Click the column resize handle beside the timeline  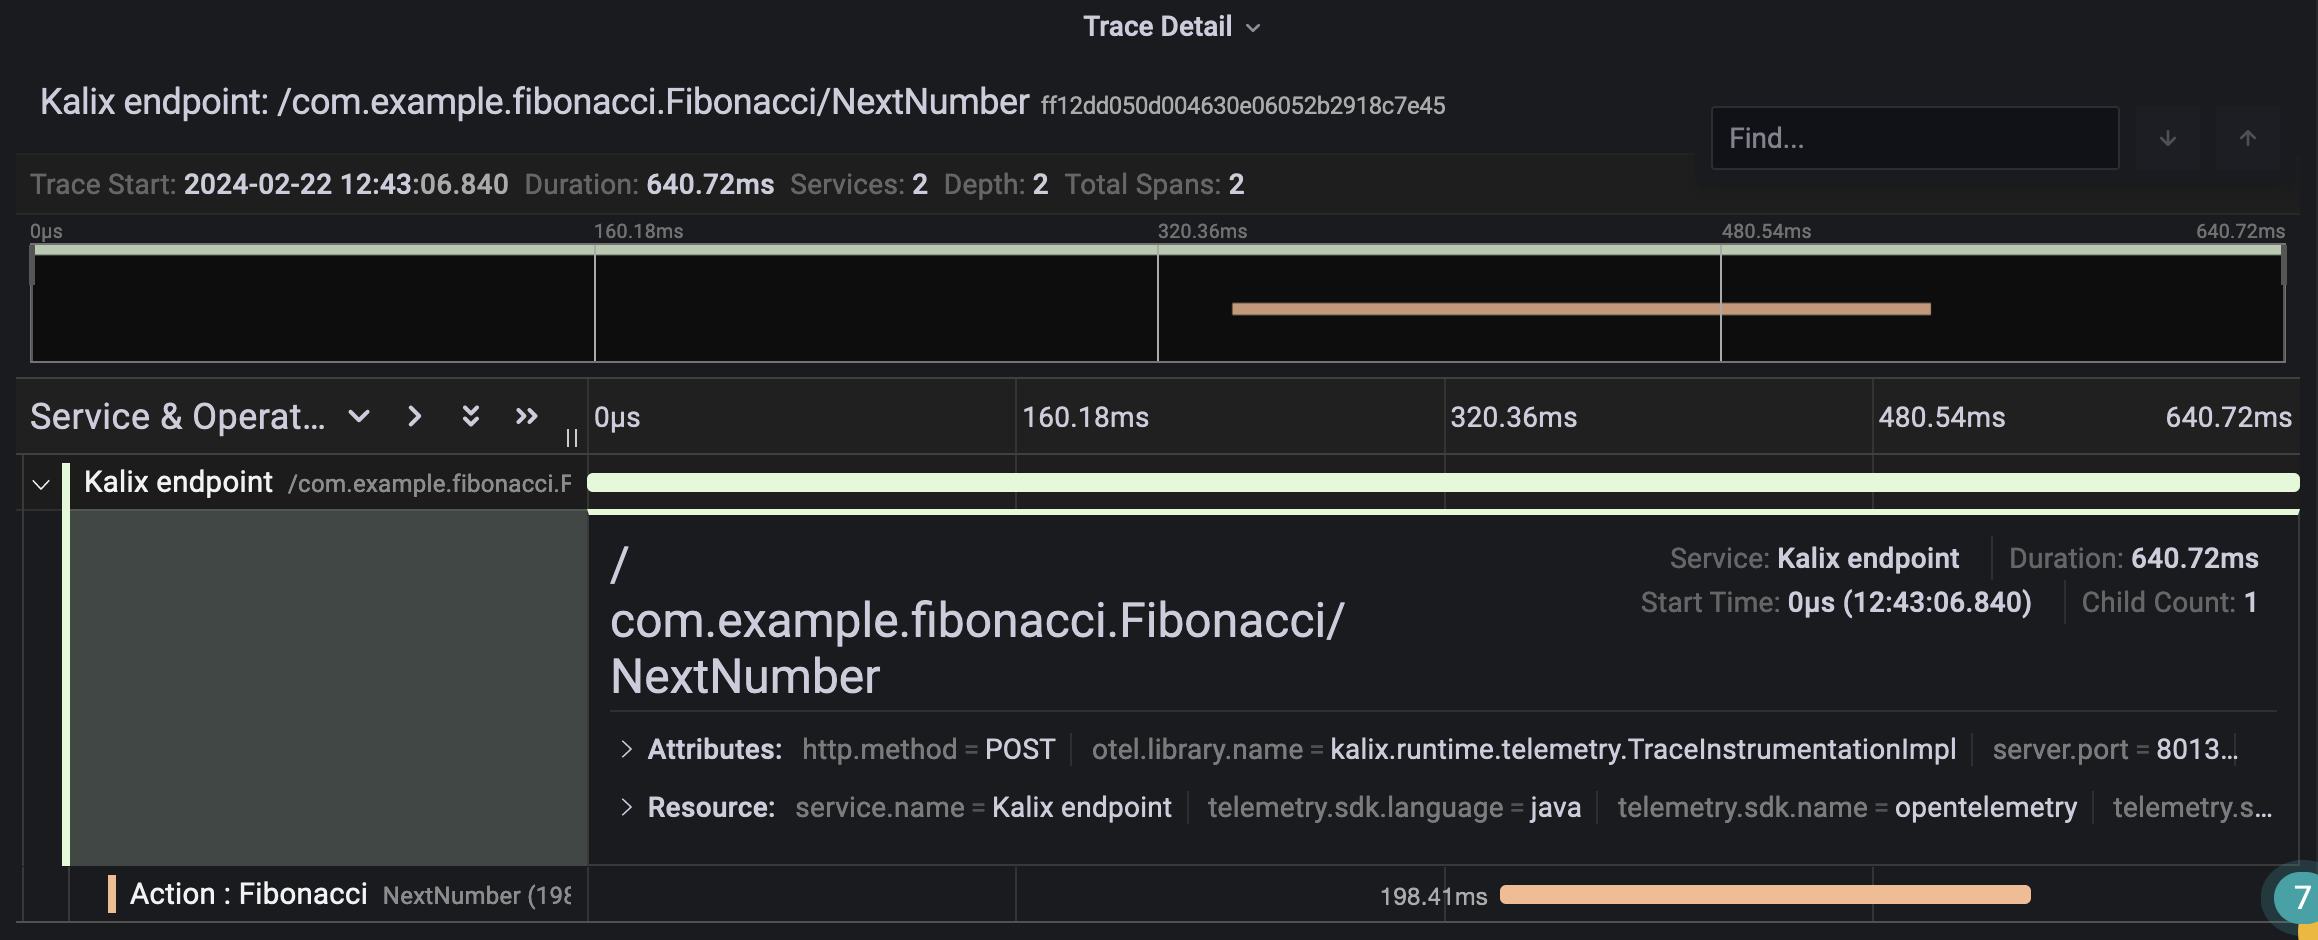click(572, 437)
